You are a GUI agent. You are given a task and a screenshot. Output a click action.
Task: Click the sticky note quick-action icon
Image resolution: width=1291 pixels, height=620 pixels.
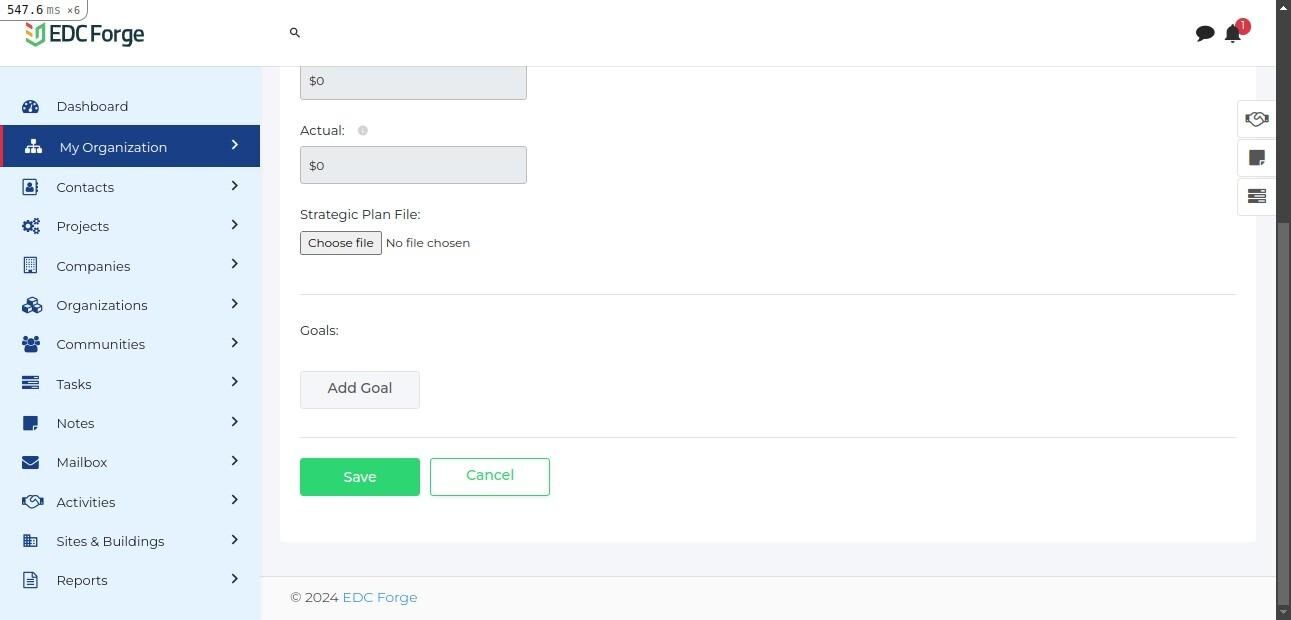(x=1257, y=158)
